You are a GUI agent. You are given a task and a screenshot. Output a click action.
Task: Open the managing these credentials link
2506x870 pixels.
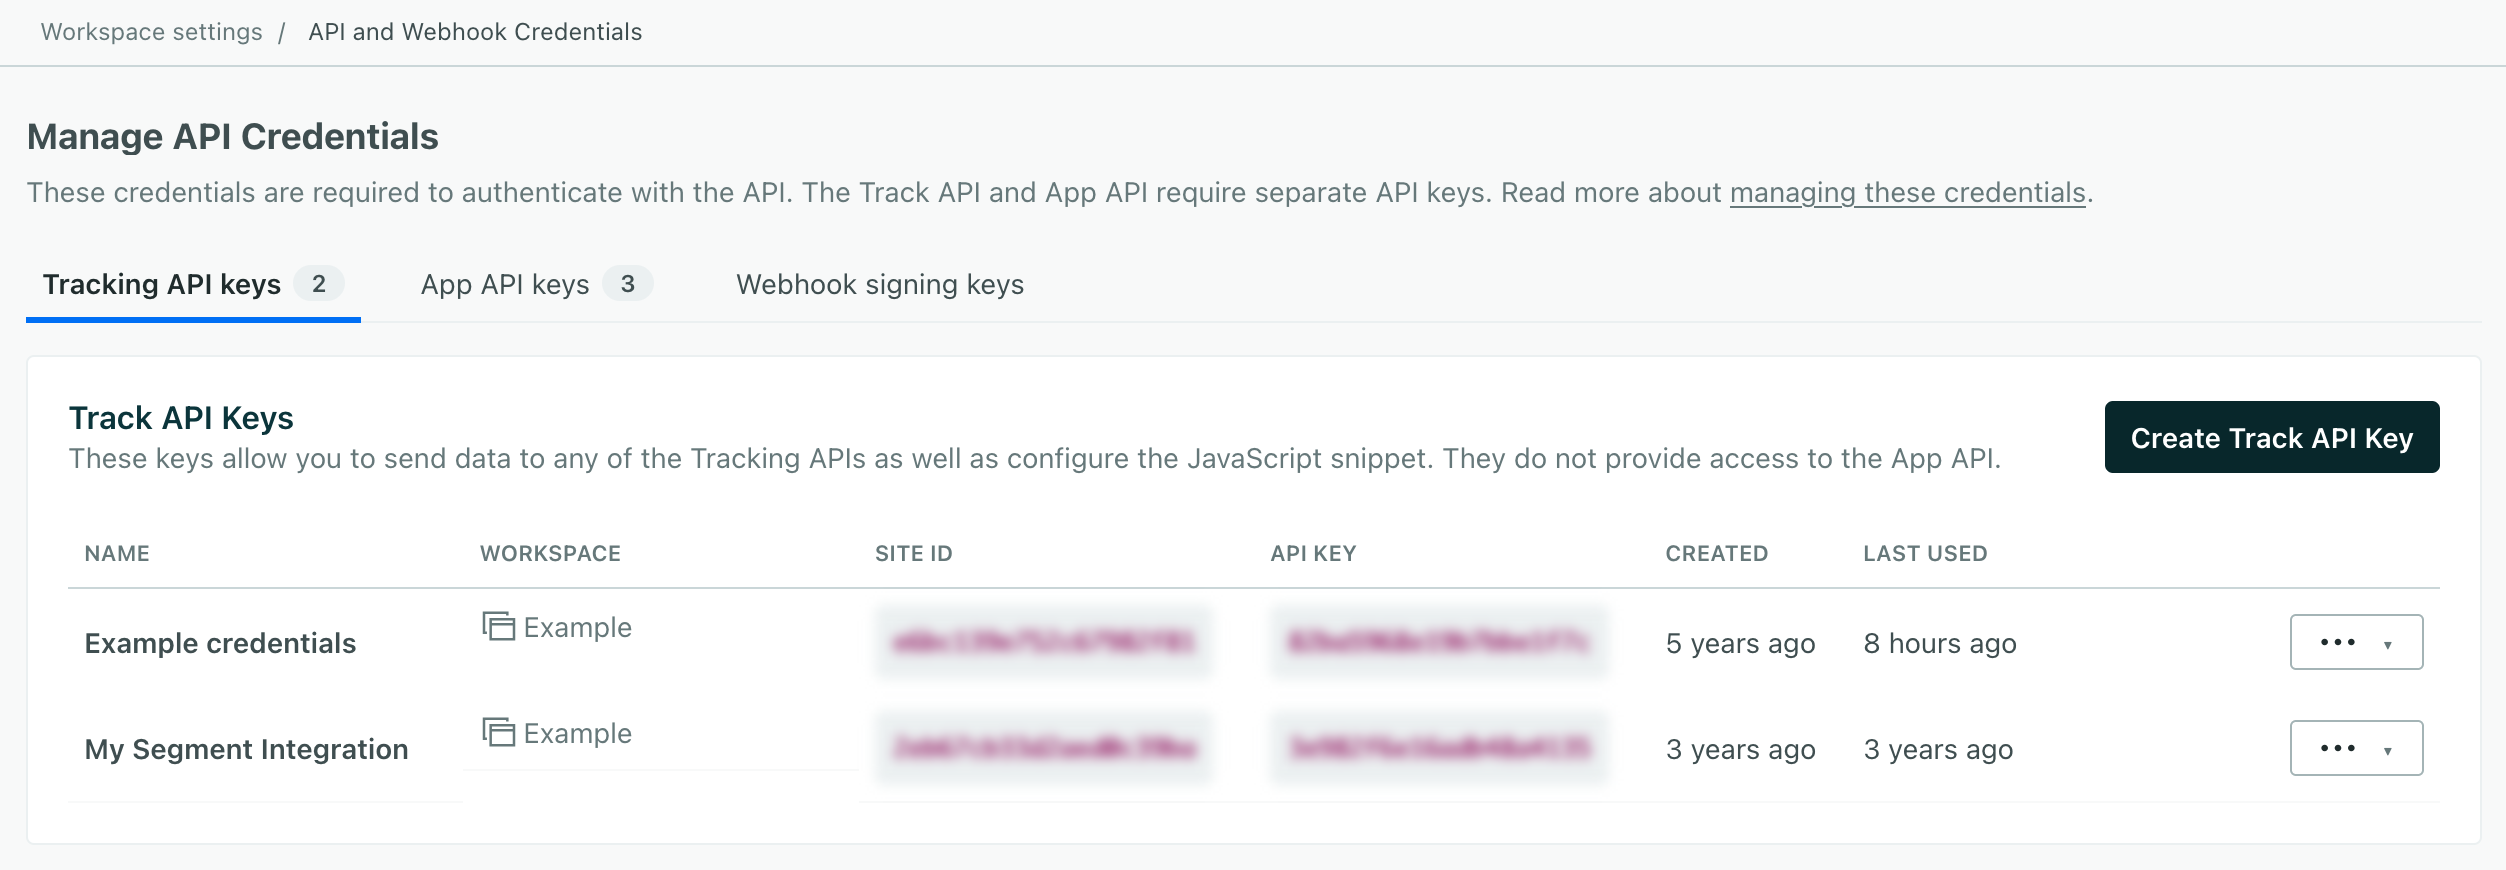1909,192
